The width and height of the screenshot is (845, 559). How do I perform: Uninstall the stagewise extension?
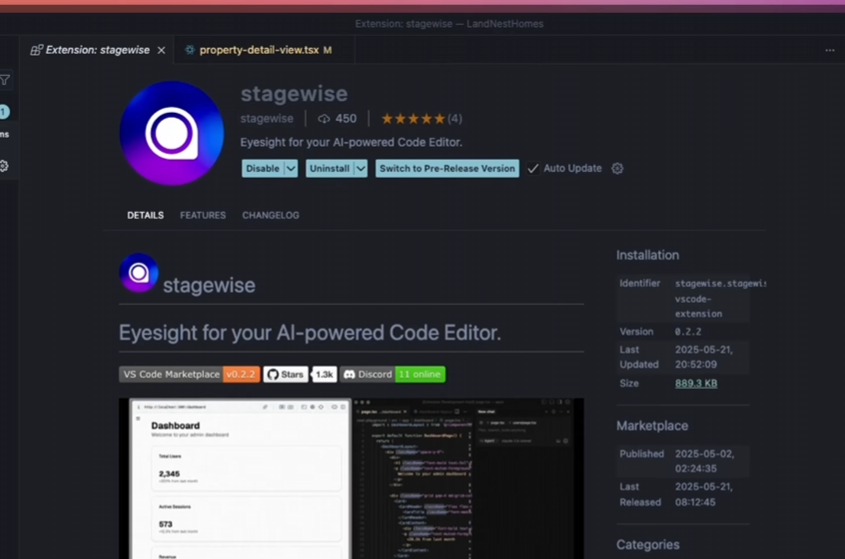[x=329, y=168]
